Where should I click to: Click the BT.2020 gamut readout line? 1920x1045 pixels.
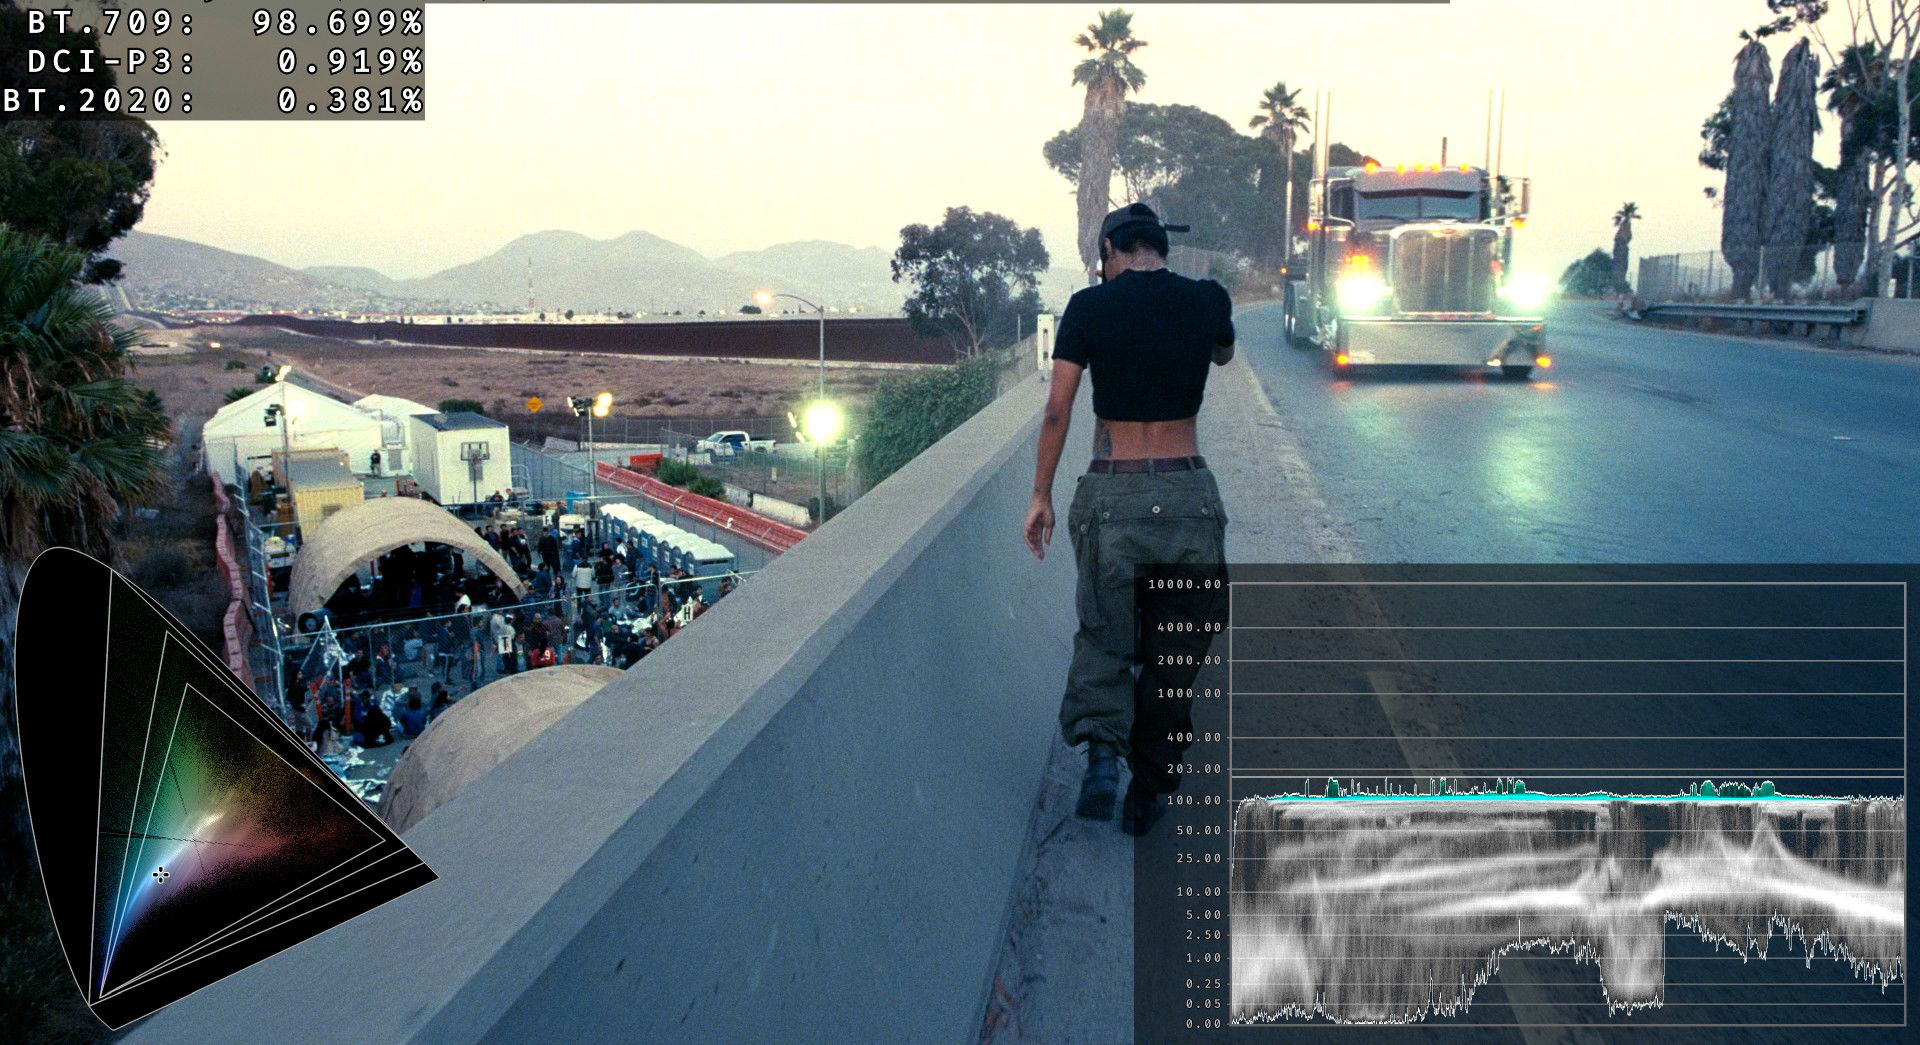pos(212,101)
